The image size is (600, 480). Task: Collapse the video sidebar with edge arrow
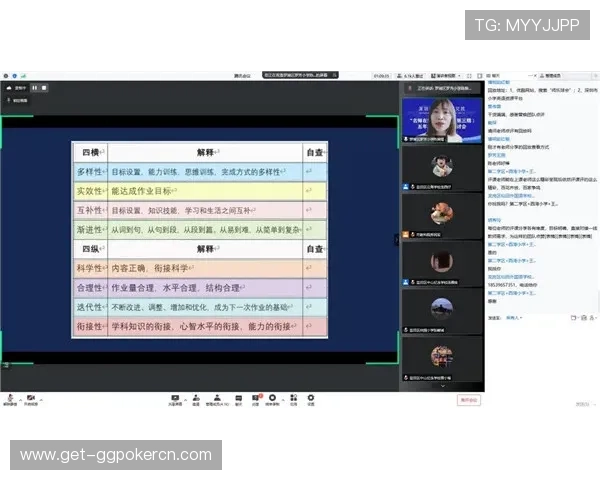pyautogui.click(x=396, y=240)
